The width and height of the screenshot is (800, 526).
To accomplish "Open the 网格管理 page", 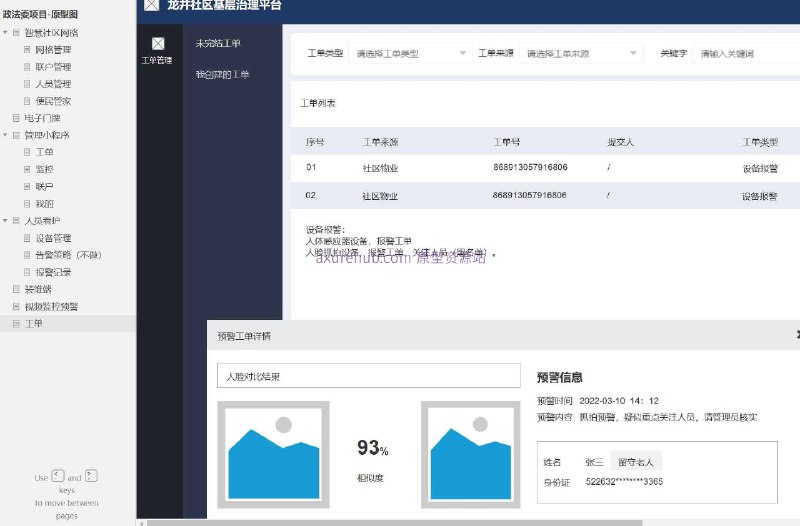I will [x=54, y=50].
